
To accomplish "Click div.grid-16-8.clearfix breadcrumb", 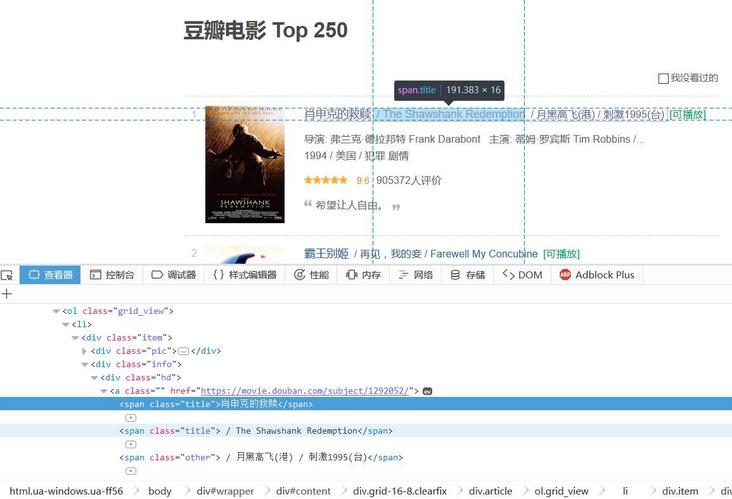I will coord(400,491).
